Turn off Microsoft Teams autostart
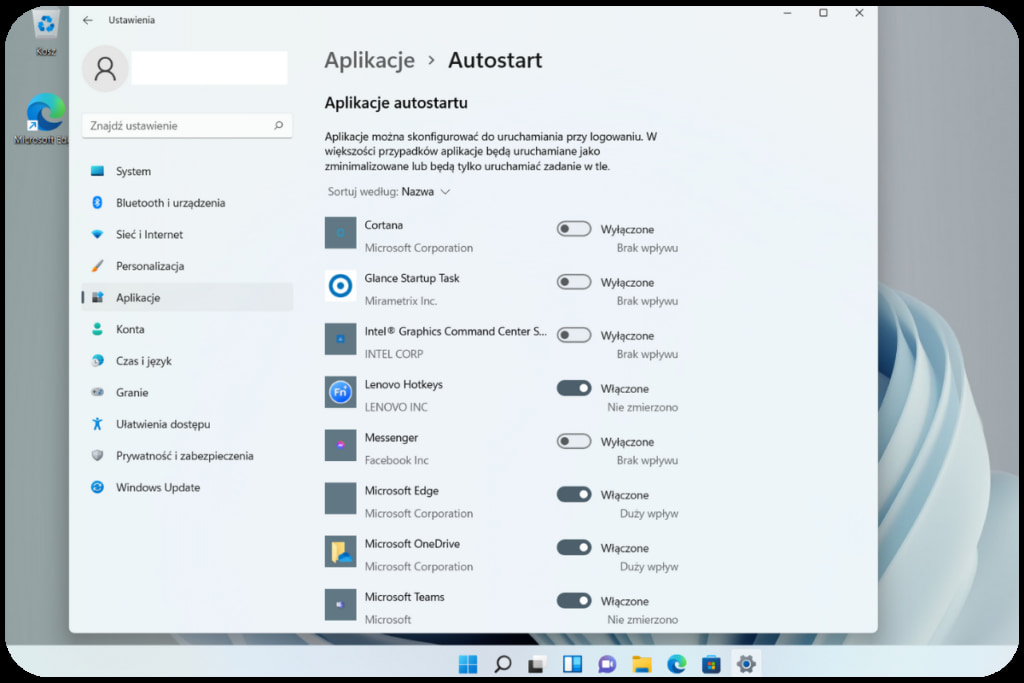Image resolution: width=1024 pixels, height=683 pixels. (x=573, y=600)
